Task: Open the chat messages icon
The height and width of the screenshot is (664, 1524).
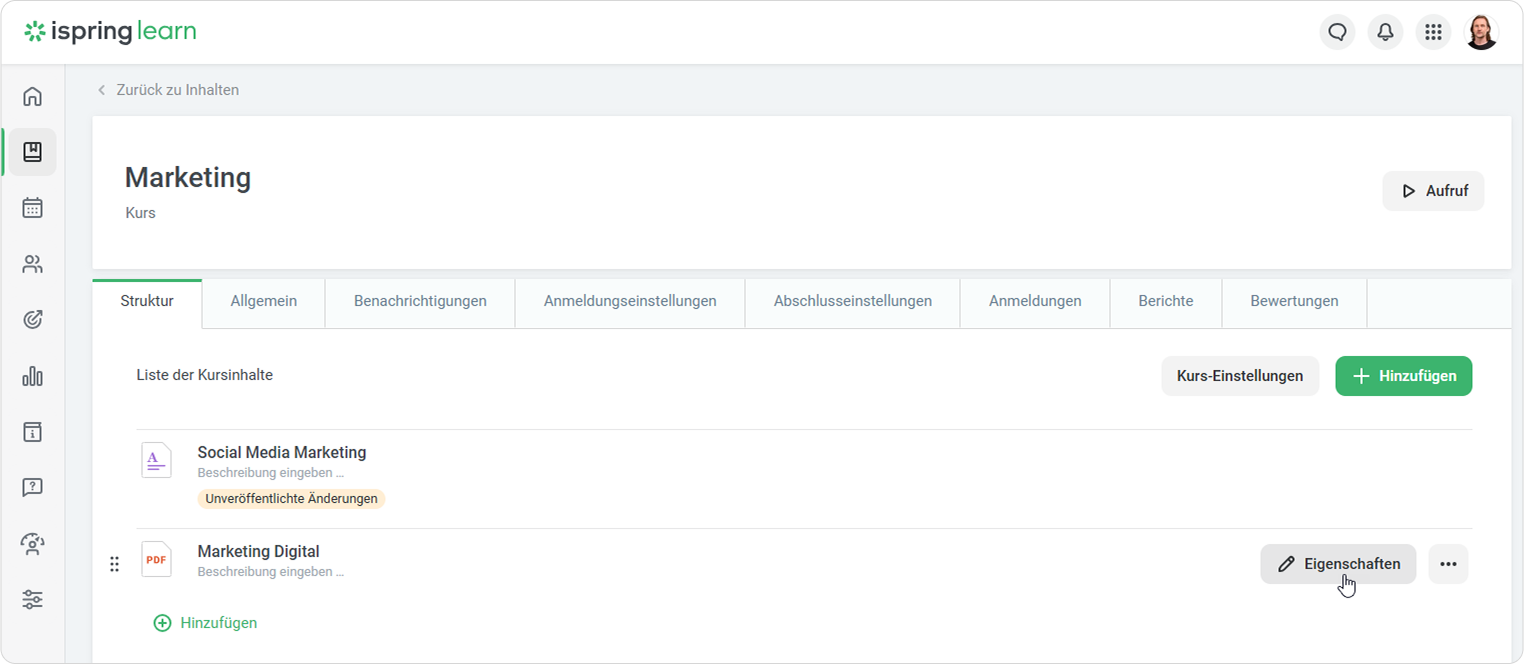Action: (1337, 32)
